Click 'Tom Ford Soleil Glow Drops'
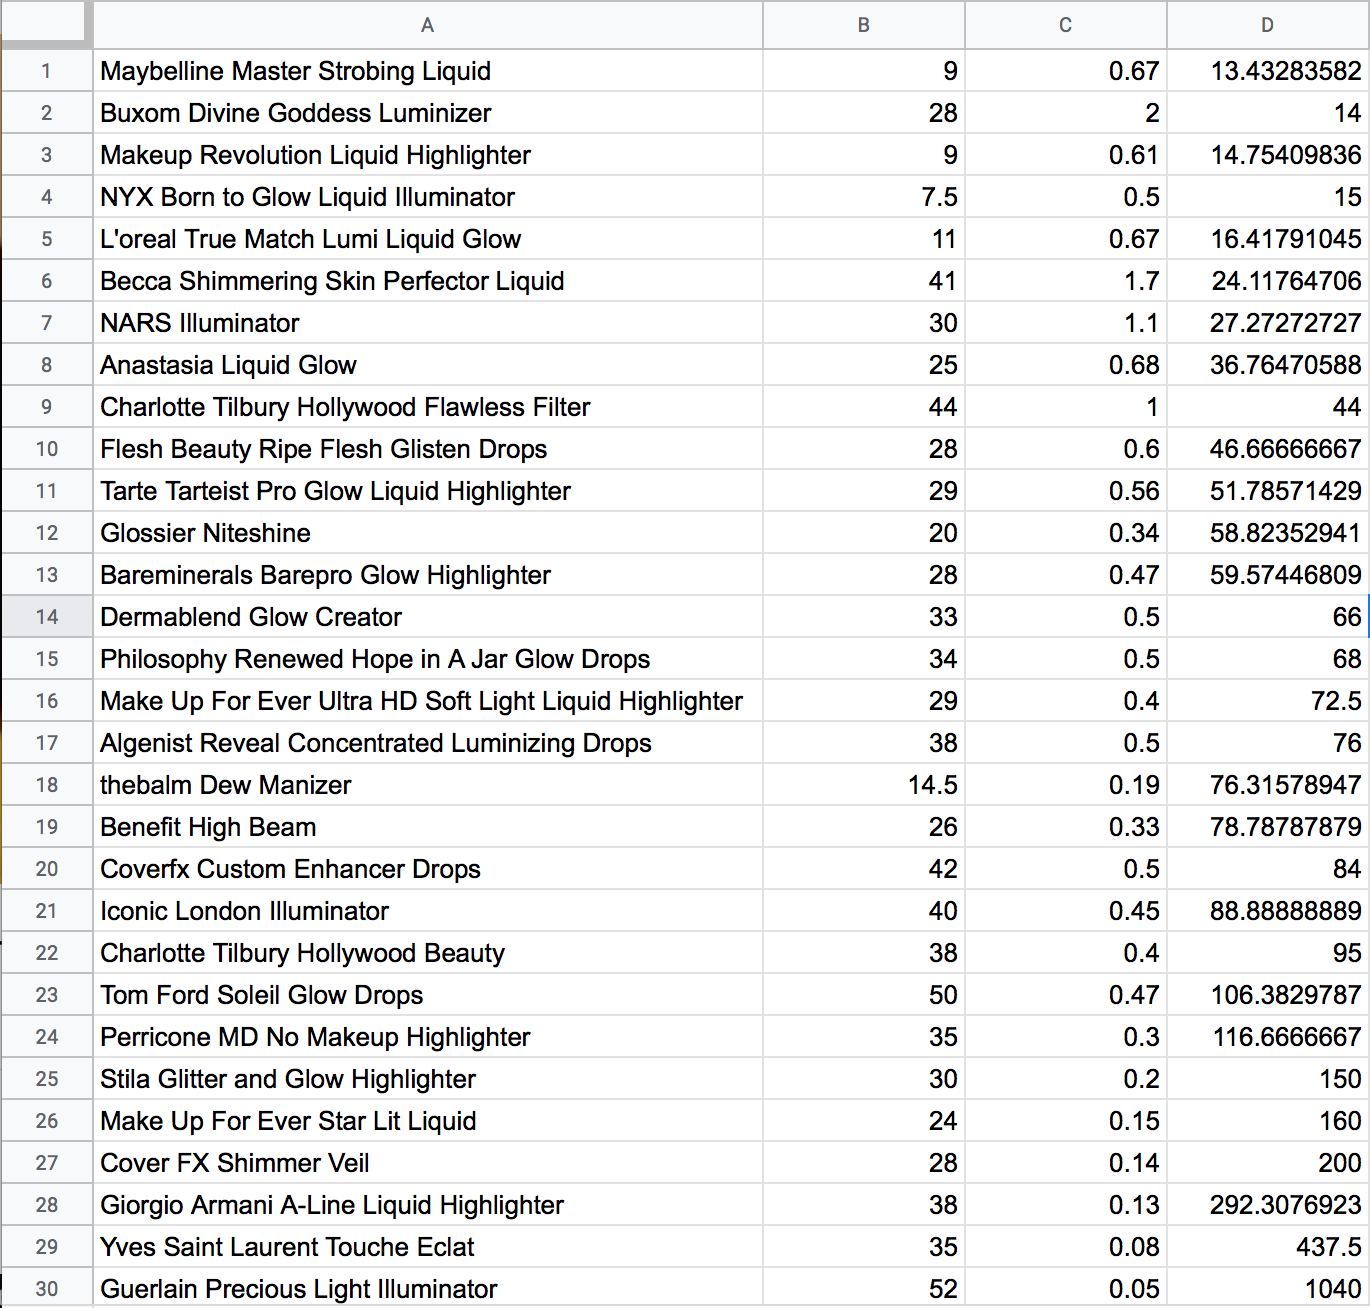Viewport: 1370px width, 1308px height. coord(428,995)
